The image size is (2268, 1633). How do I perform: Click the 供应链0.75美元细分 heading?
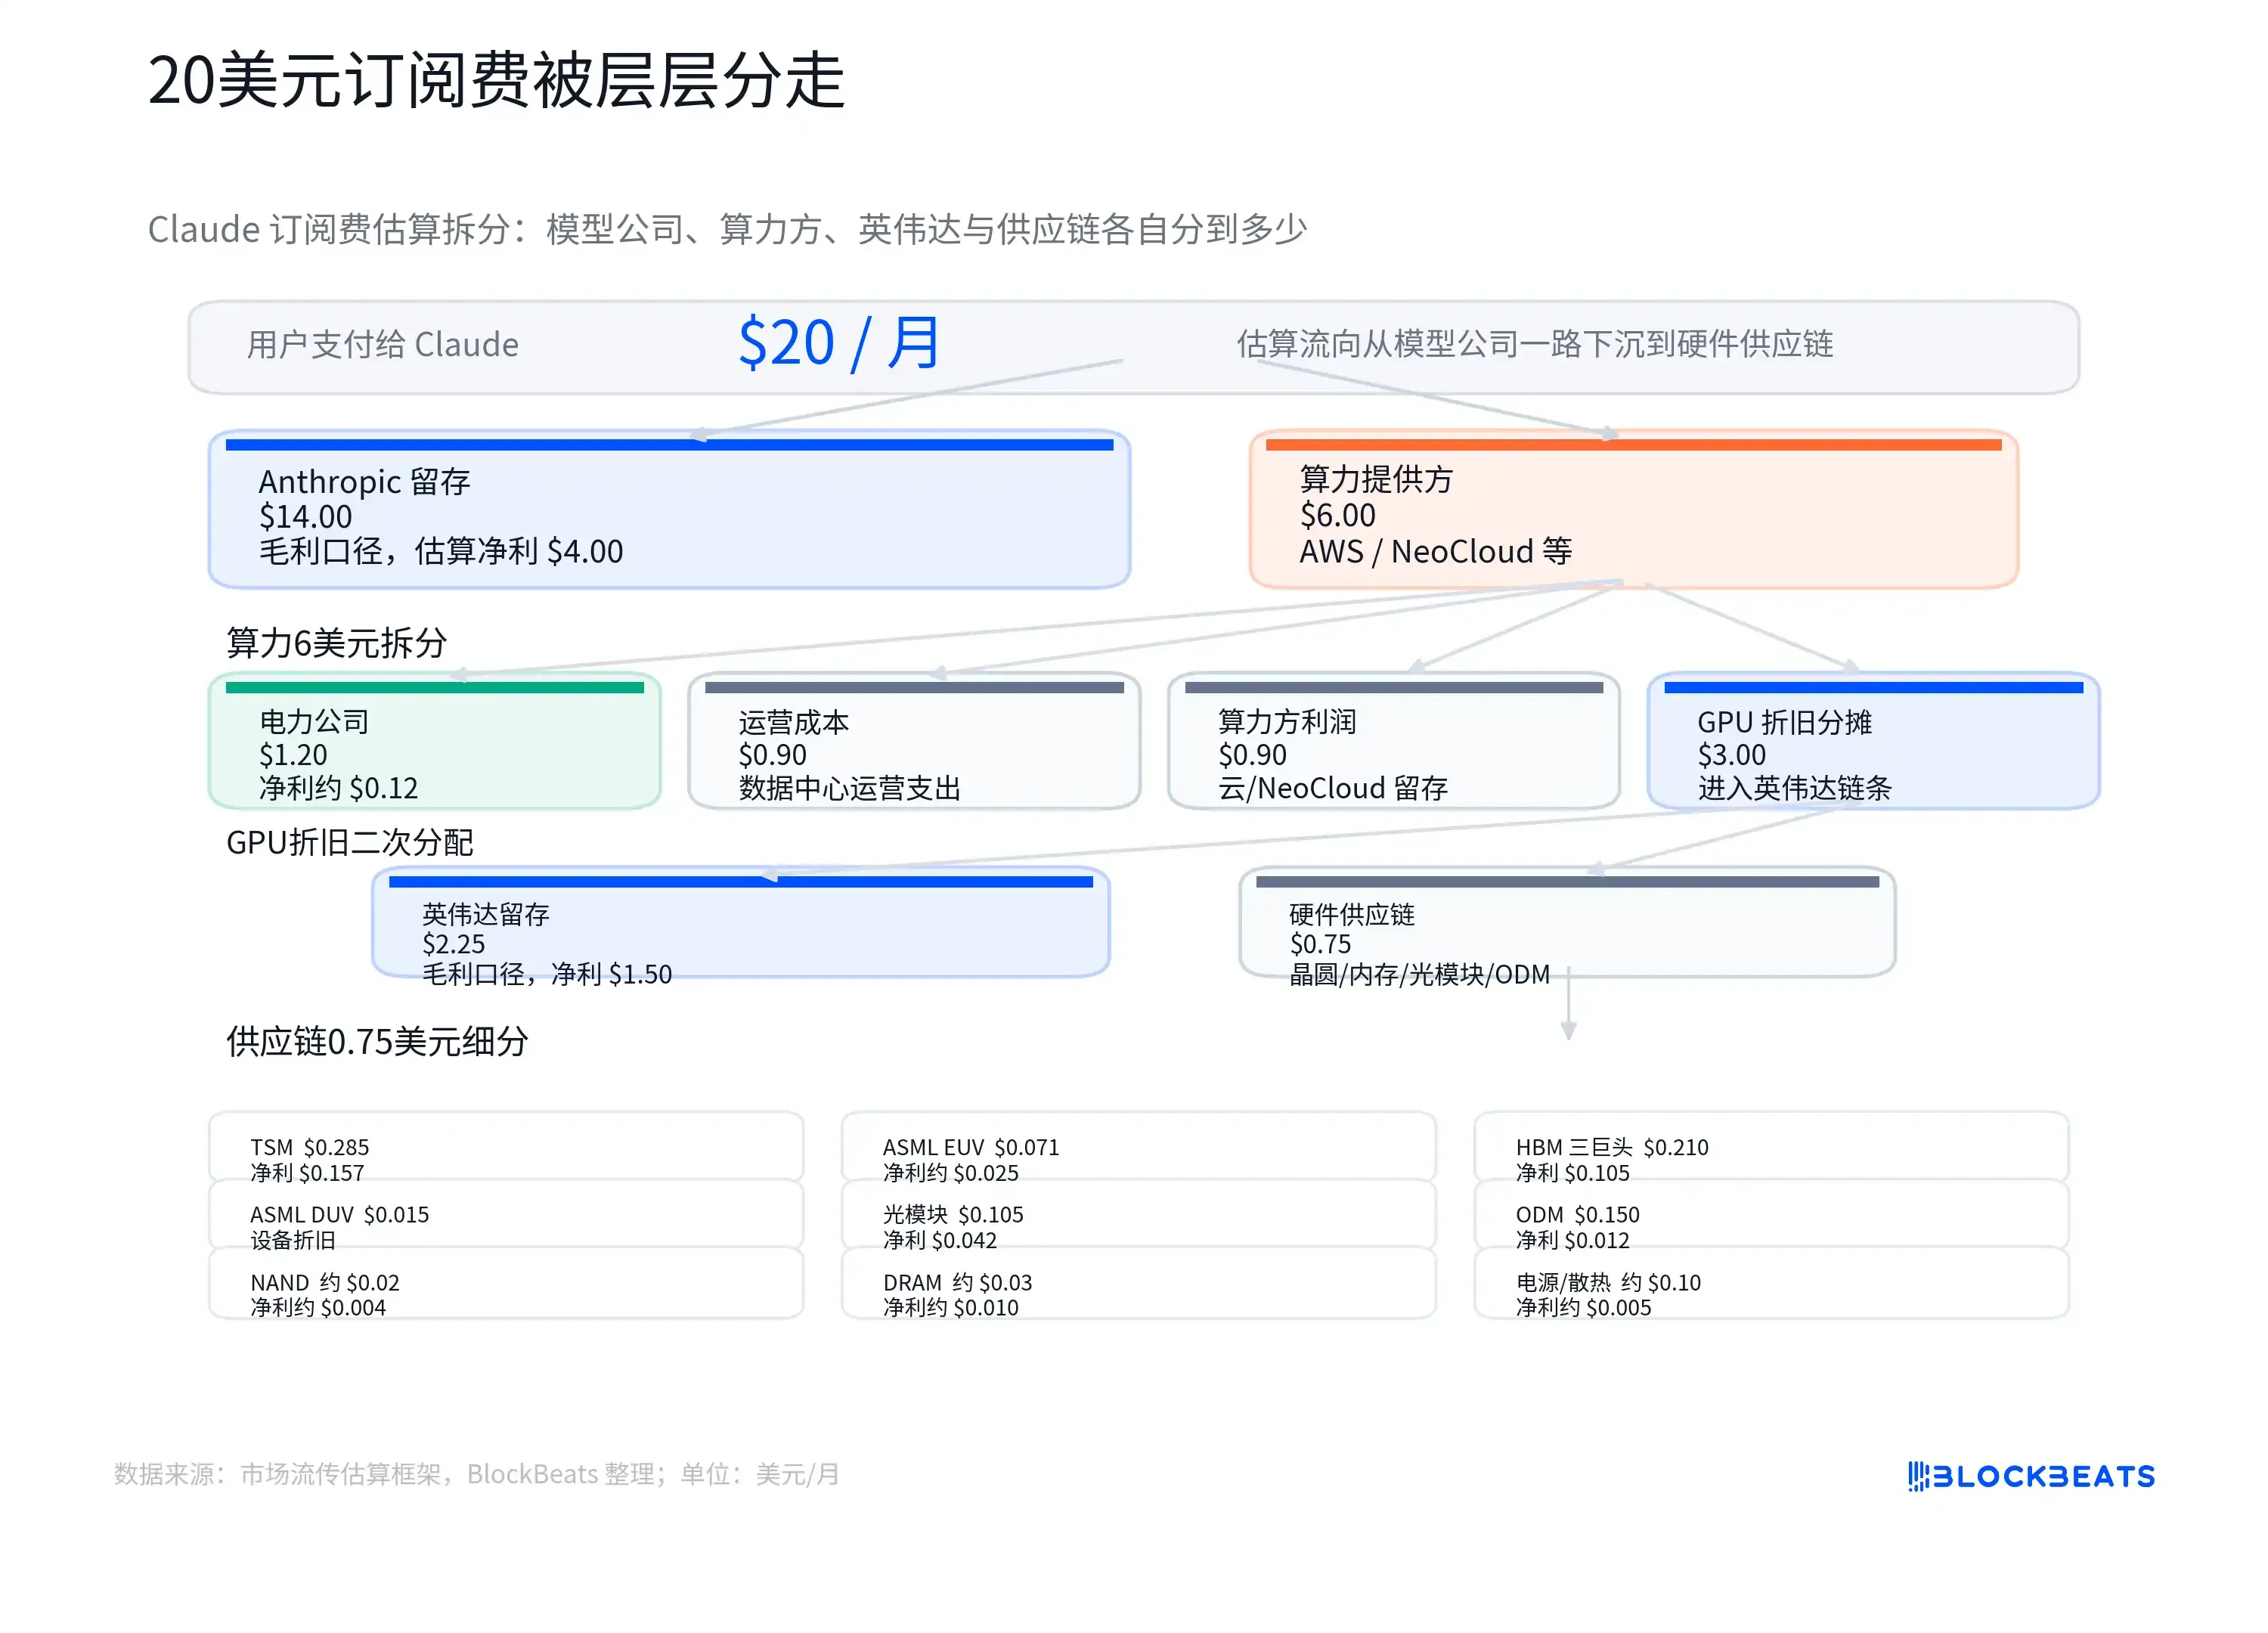(377, 1041)
